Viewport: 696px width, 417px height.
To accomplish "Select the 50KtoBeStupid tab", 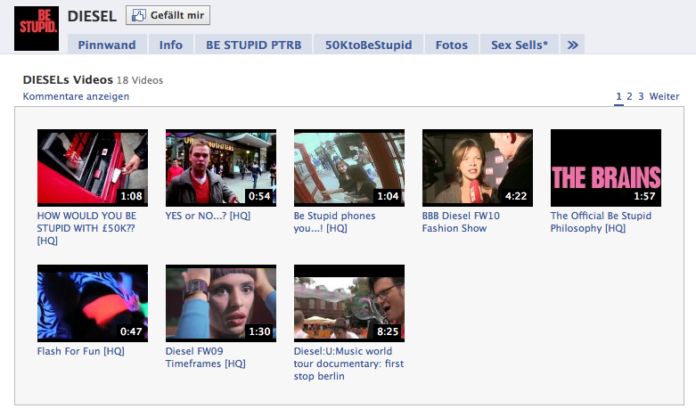I will (x=369, y=45).
